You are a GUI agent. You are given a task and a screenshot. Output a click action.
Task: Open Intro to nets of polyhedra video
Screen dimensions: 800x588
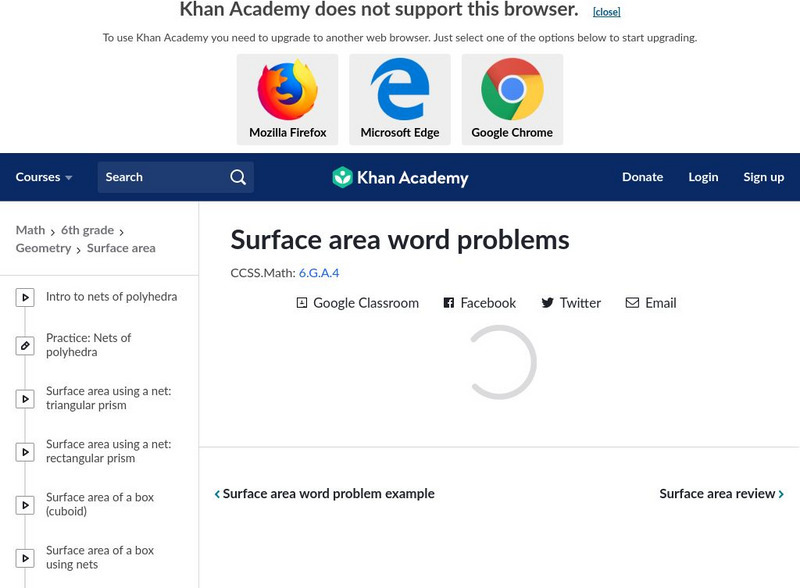[111, 297]
